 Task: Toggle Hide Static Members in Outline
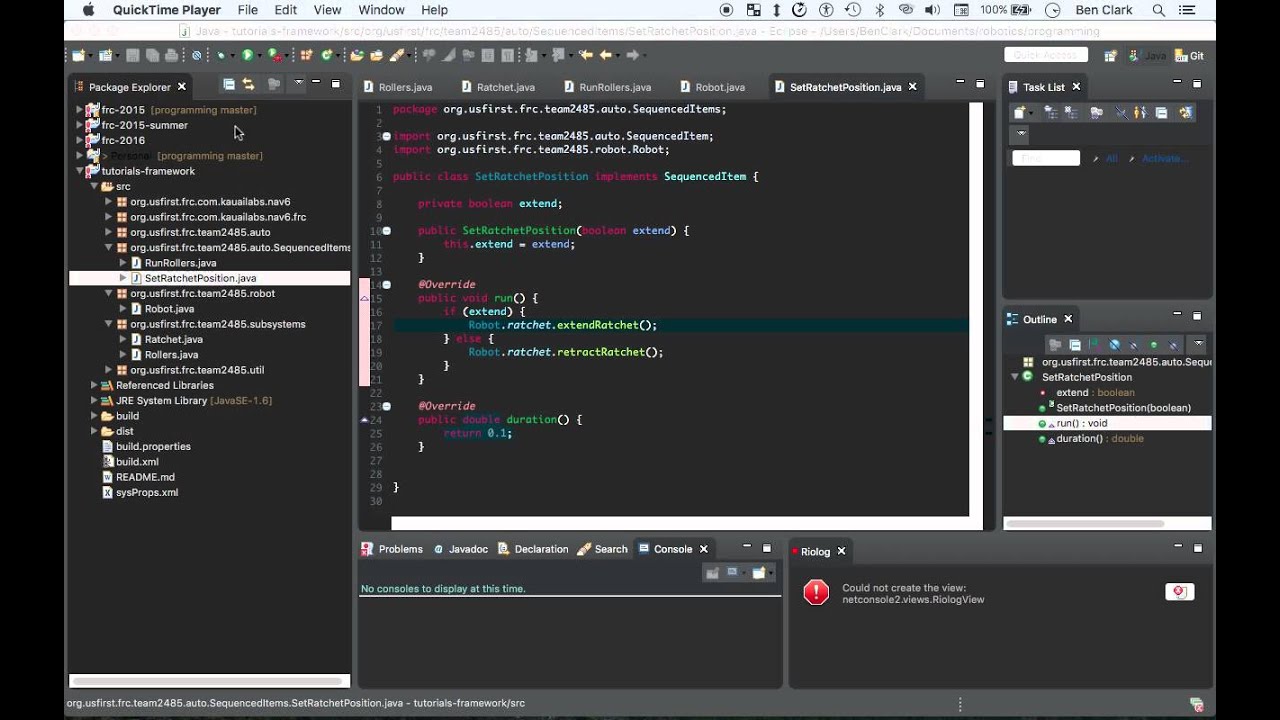(x=1133, y=345)
